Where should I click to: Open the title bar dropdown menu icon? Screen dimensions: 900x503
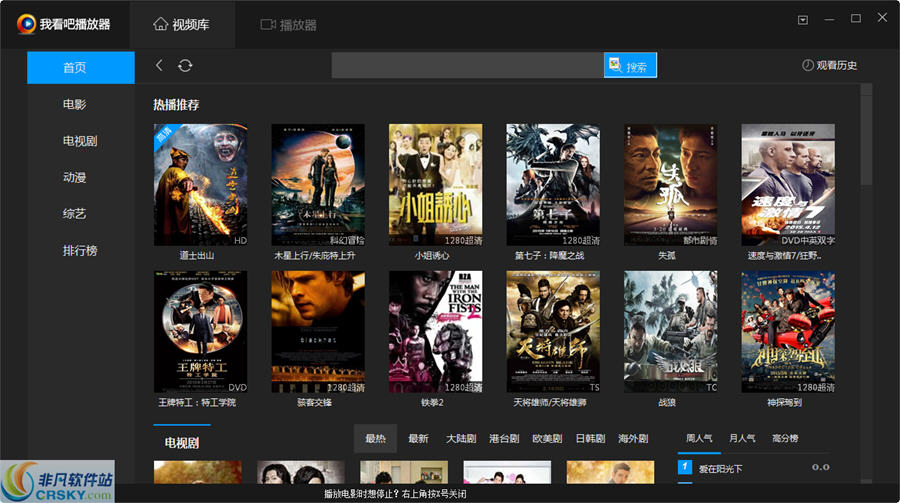(x=803, y=20)
